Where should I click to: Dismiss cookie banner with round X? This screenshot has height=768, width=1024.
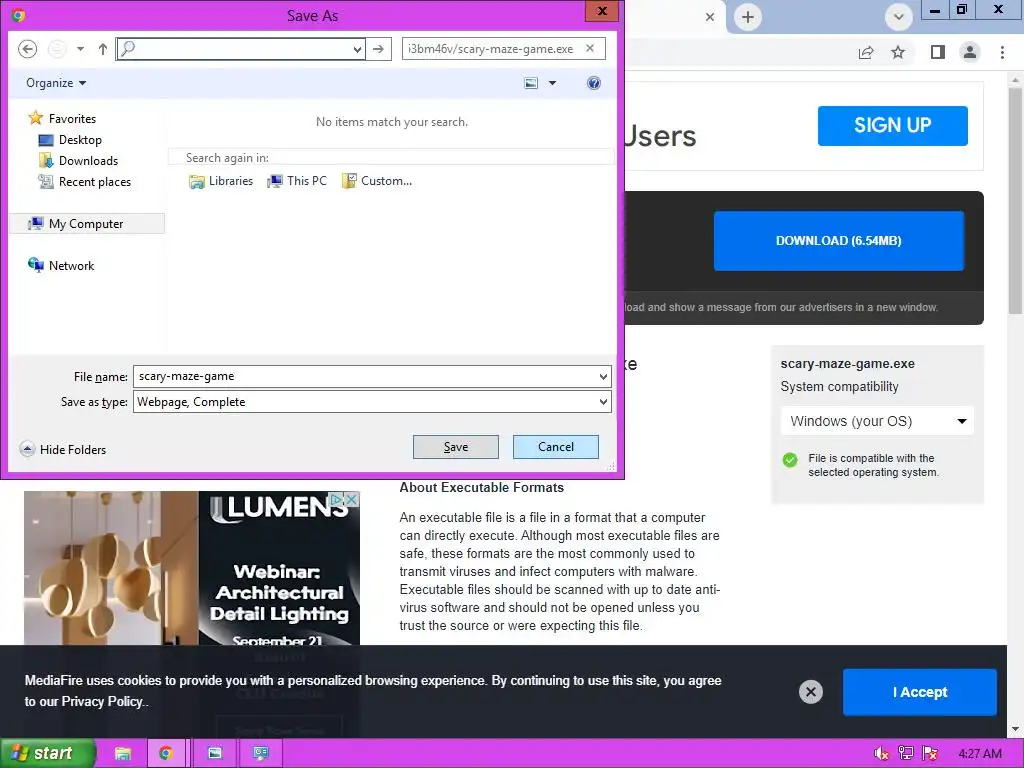pos(810,692)
